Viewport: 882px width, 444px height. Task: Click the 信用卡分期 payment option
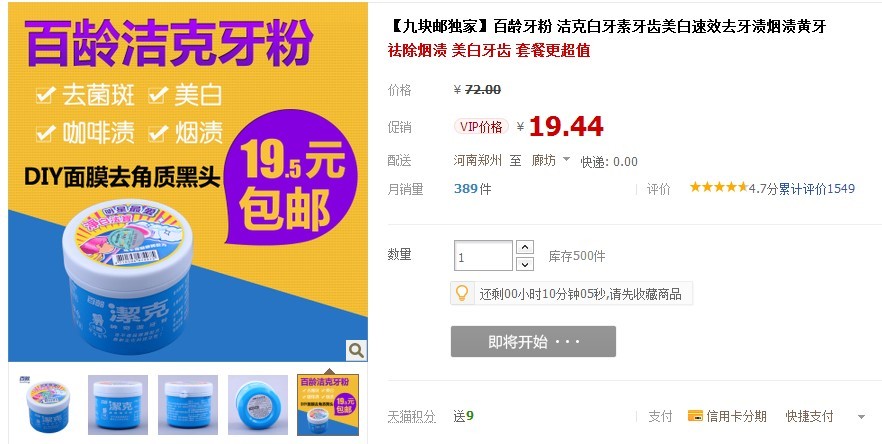736,416
